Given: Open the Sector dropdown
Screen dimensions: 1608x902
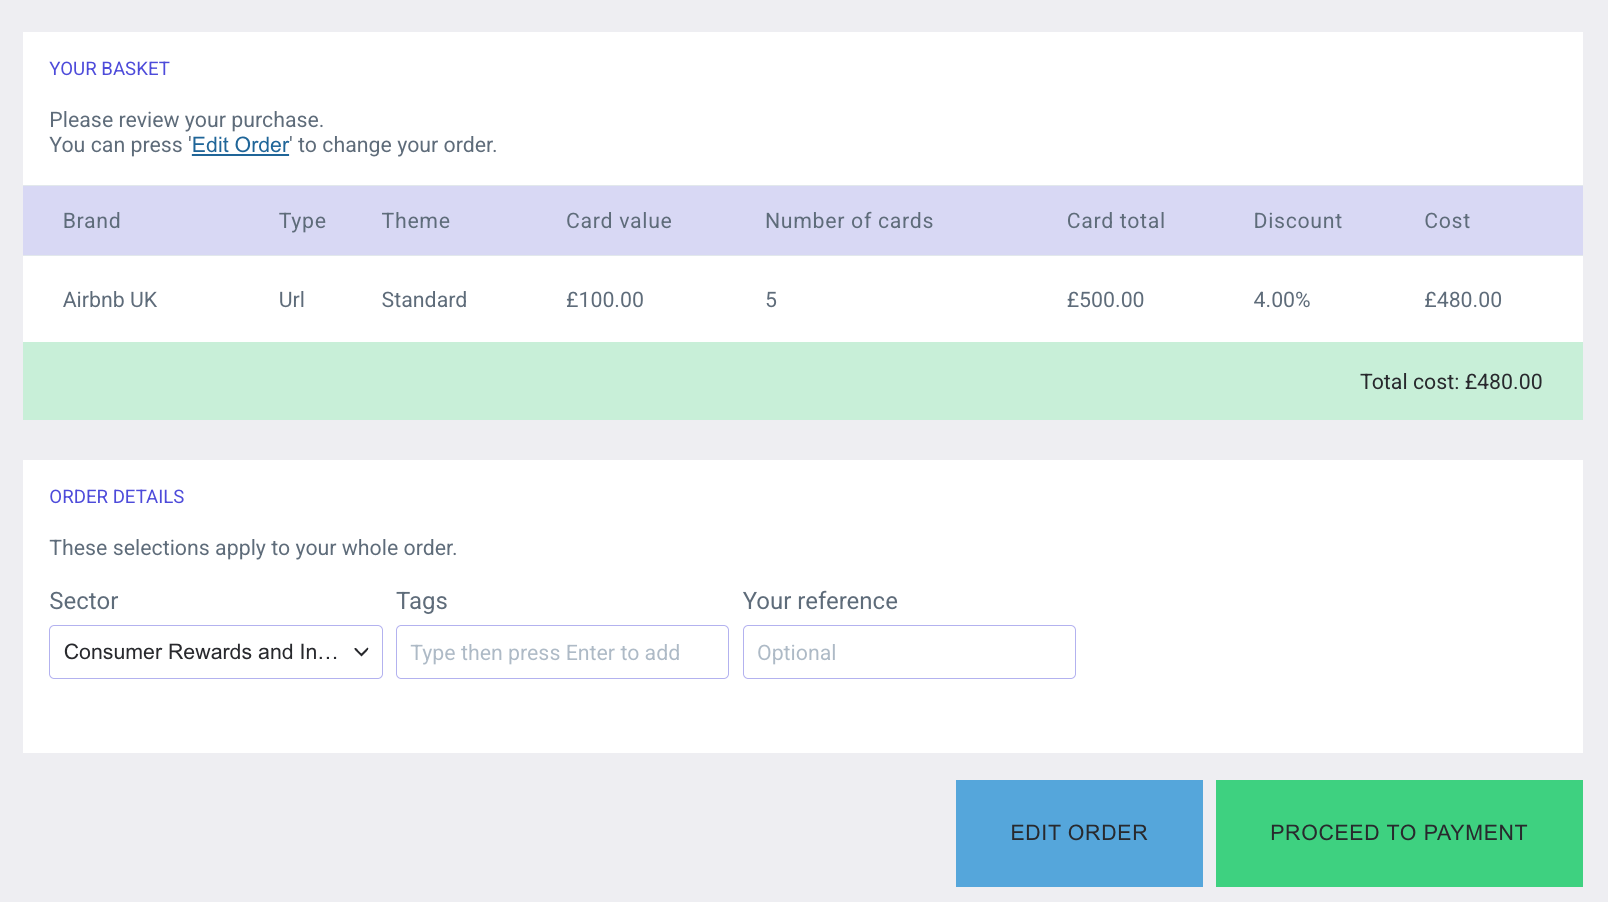Looking at the screenshot, I should 200,652.
